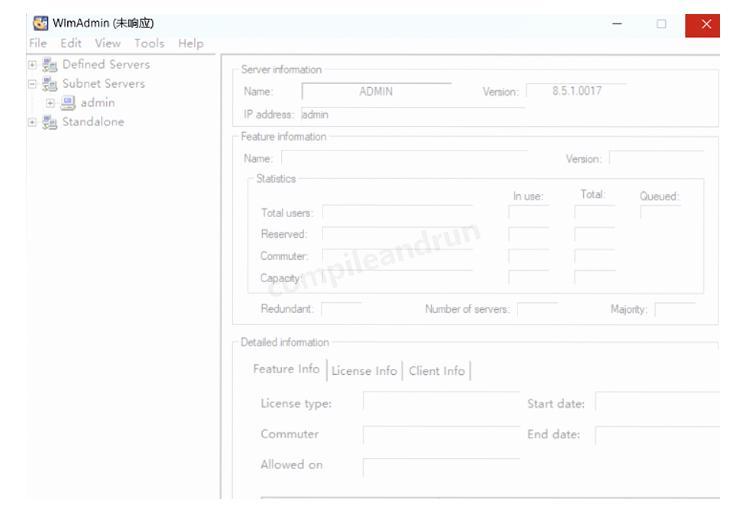Click the End date field
This screenshot has width=746, height=514.
pos(657,434)
